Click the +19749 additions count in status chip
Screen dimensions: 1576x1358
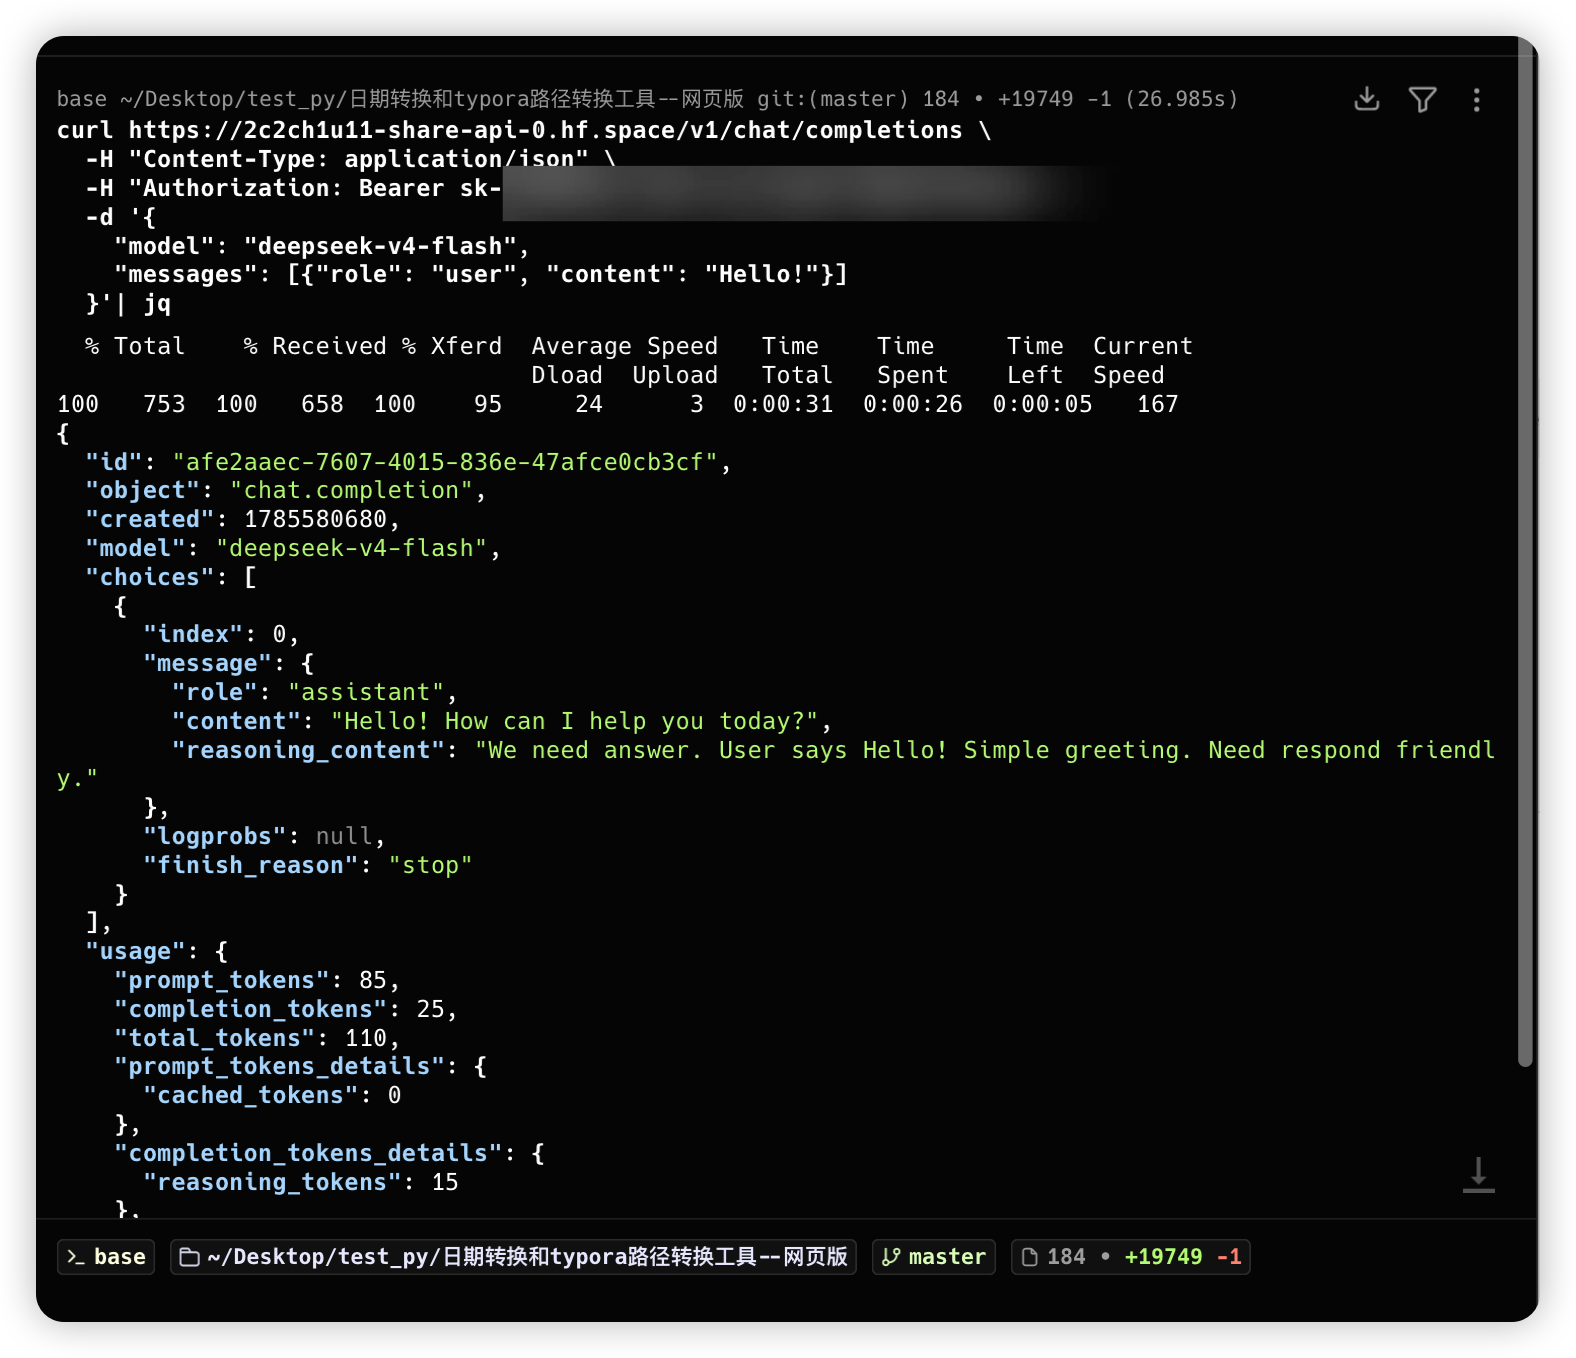(1163, 1256)
